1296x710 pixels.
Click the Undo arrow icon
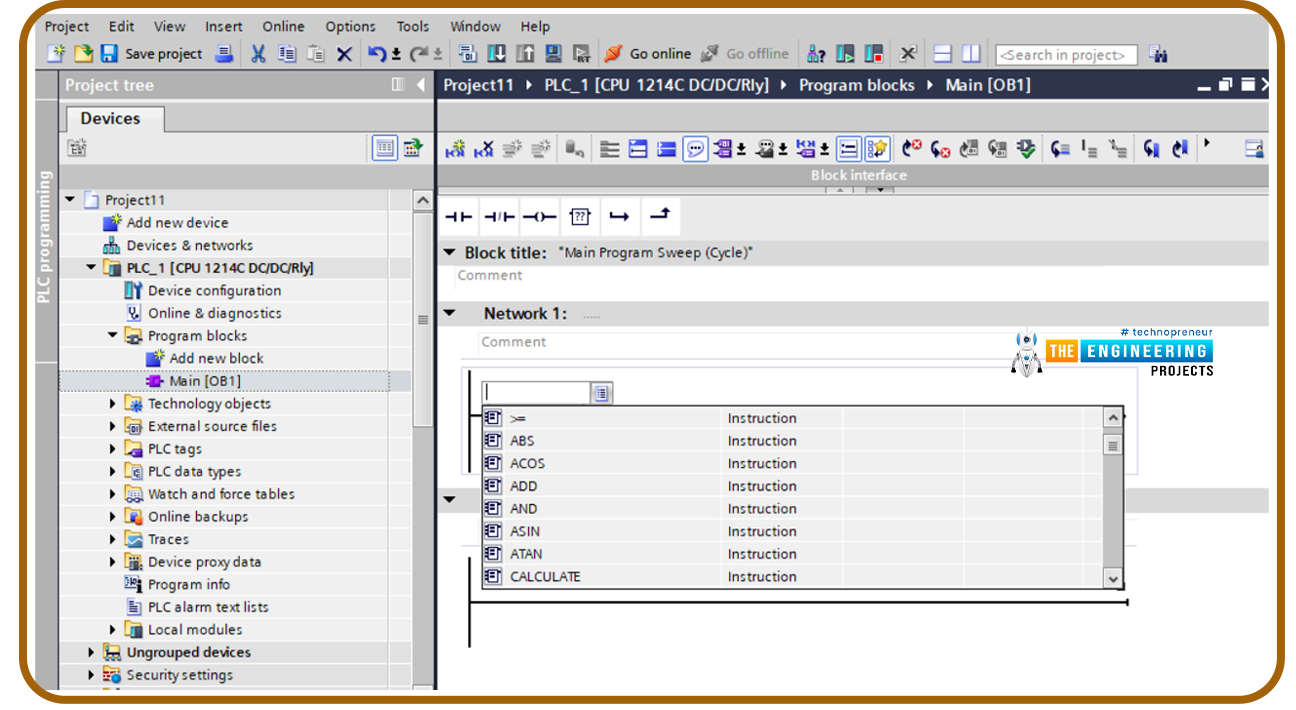pyautogui.click(x=377, y=54)
